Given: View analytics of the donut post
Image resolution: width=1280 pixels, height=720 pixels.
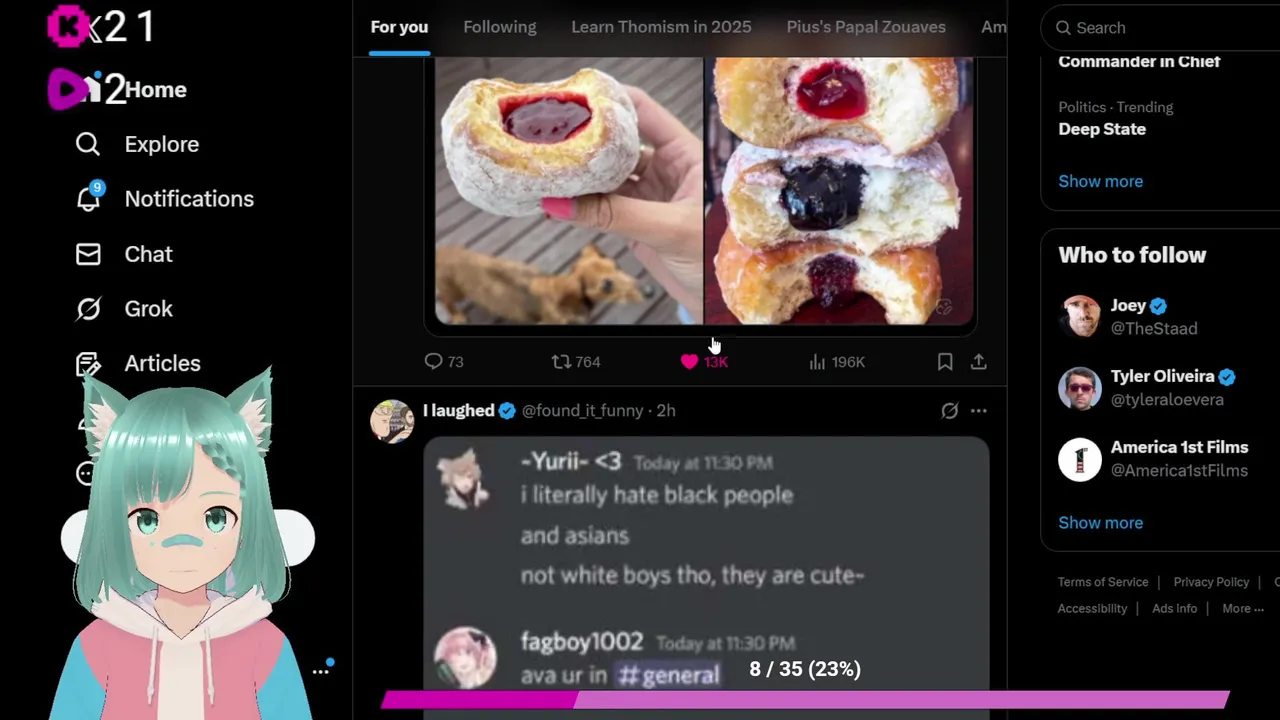Looking at the screenshot, I should pos(818,362).
